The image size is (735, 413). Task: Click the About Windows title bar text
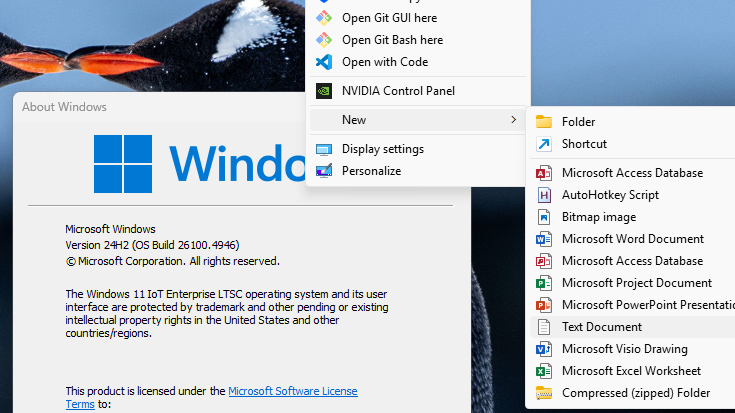tap(64, 107)
